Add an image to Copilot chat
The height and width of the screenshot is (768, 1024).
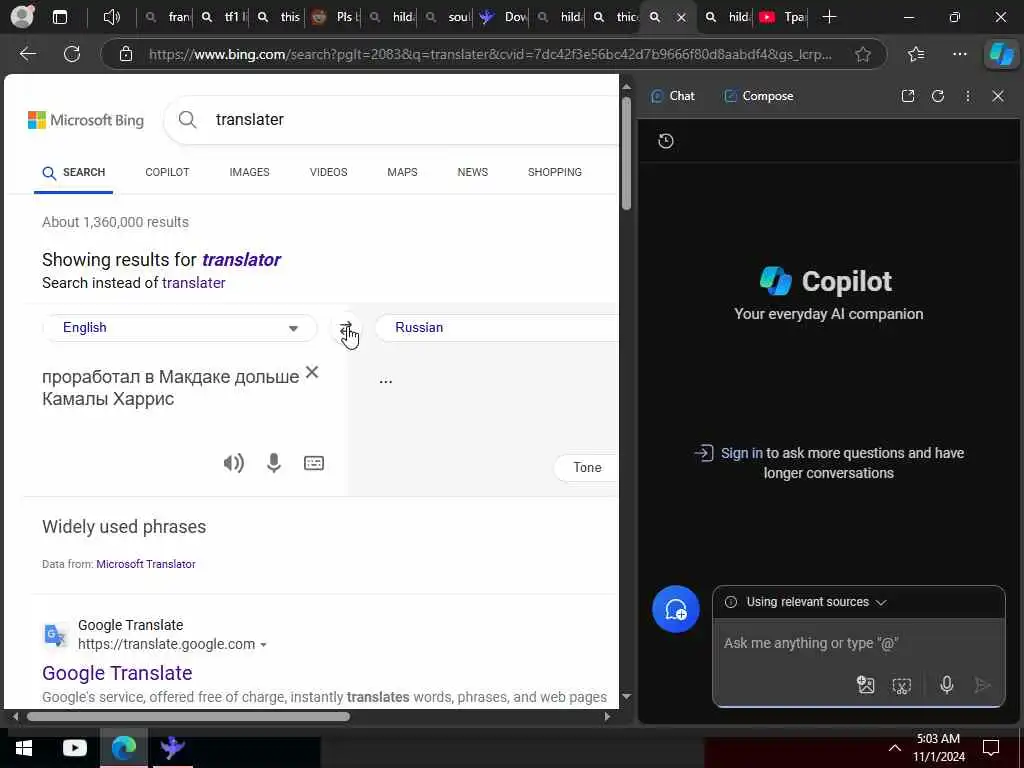coord(865,684)
